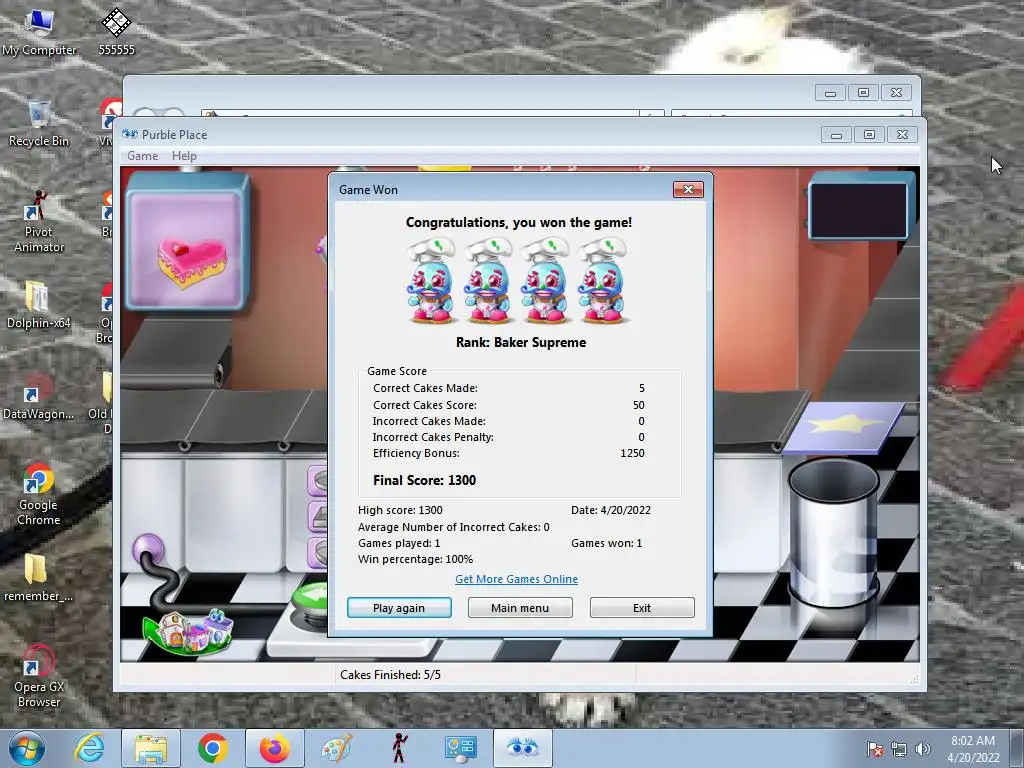Open Control Panel taskbar icon
The height and width of the screenshot is (768, 1024).
[x=460, y=748]
